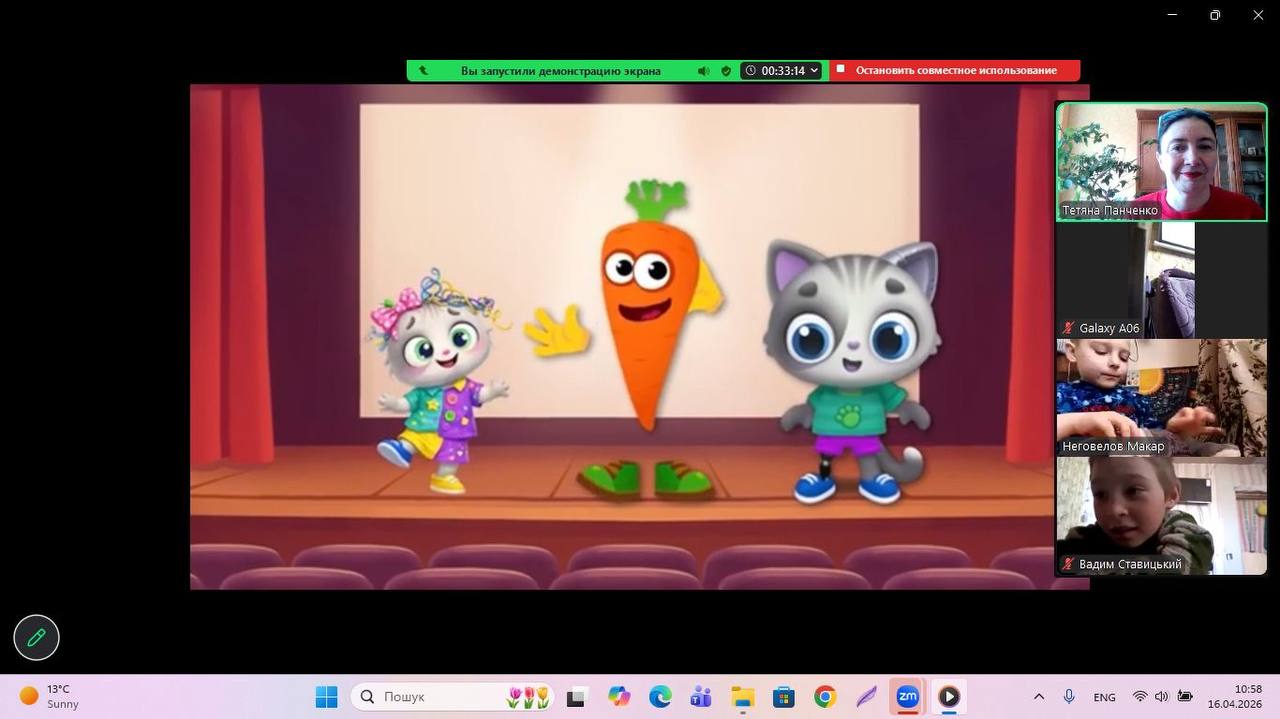
Task: Select Тетяна Панченко's video thumbnail
Action: (x=1161, y=161)
